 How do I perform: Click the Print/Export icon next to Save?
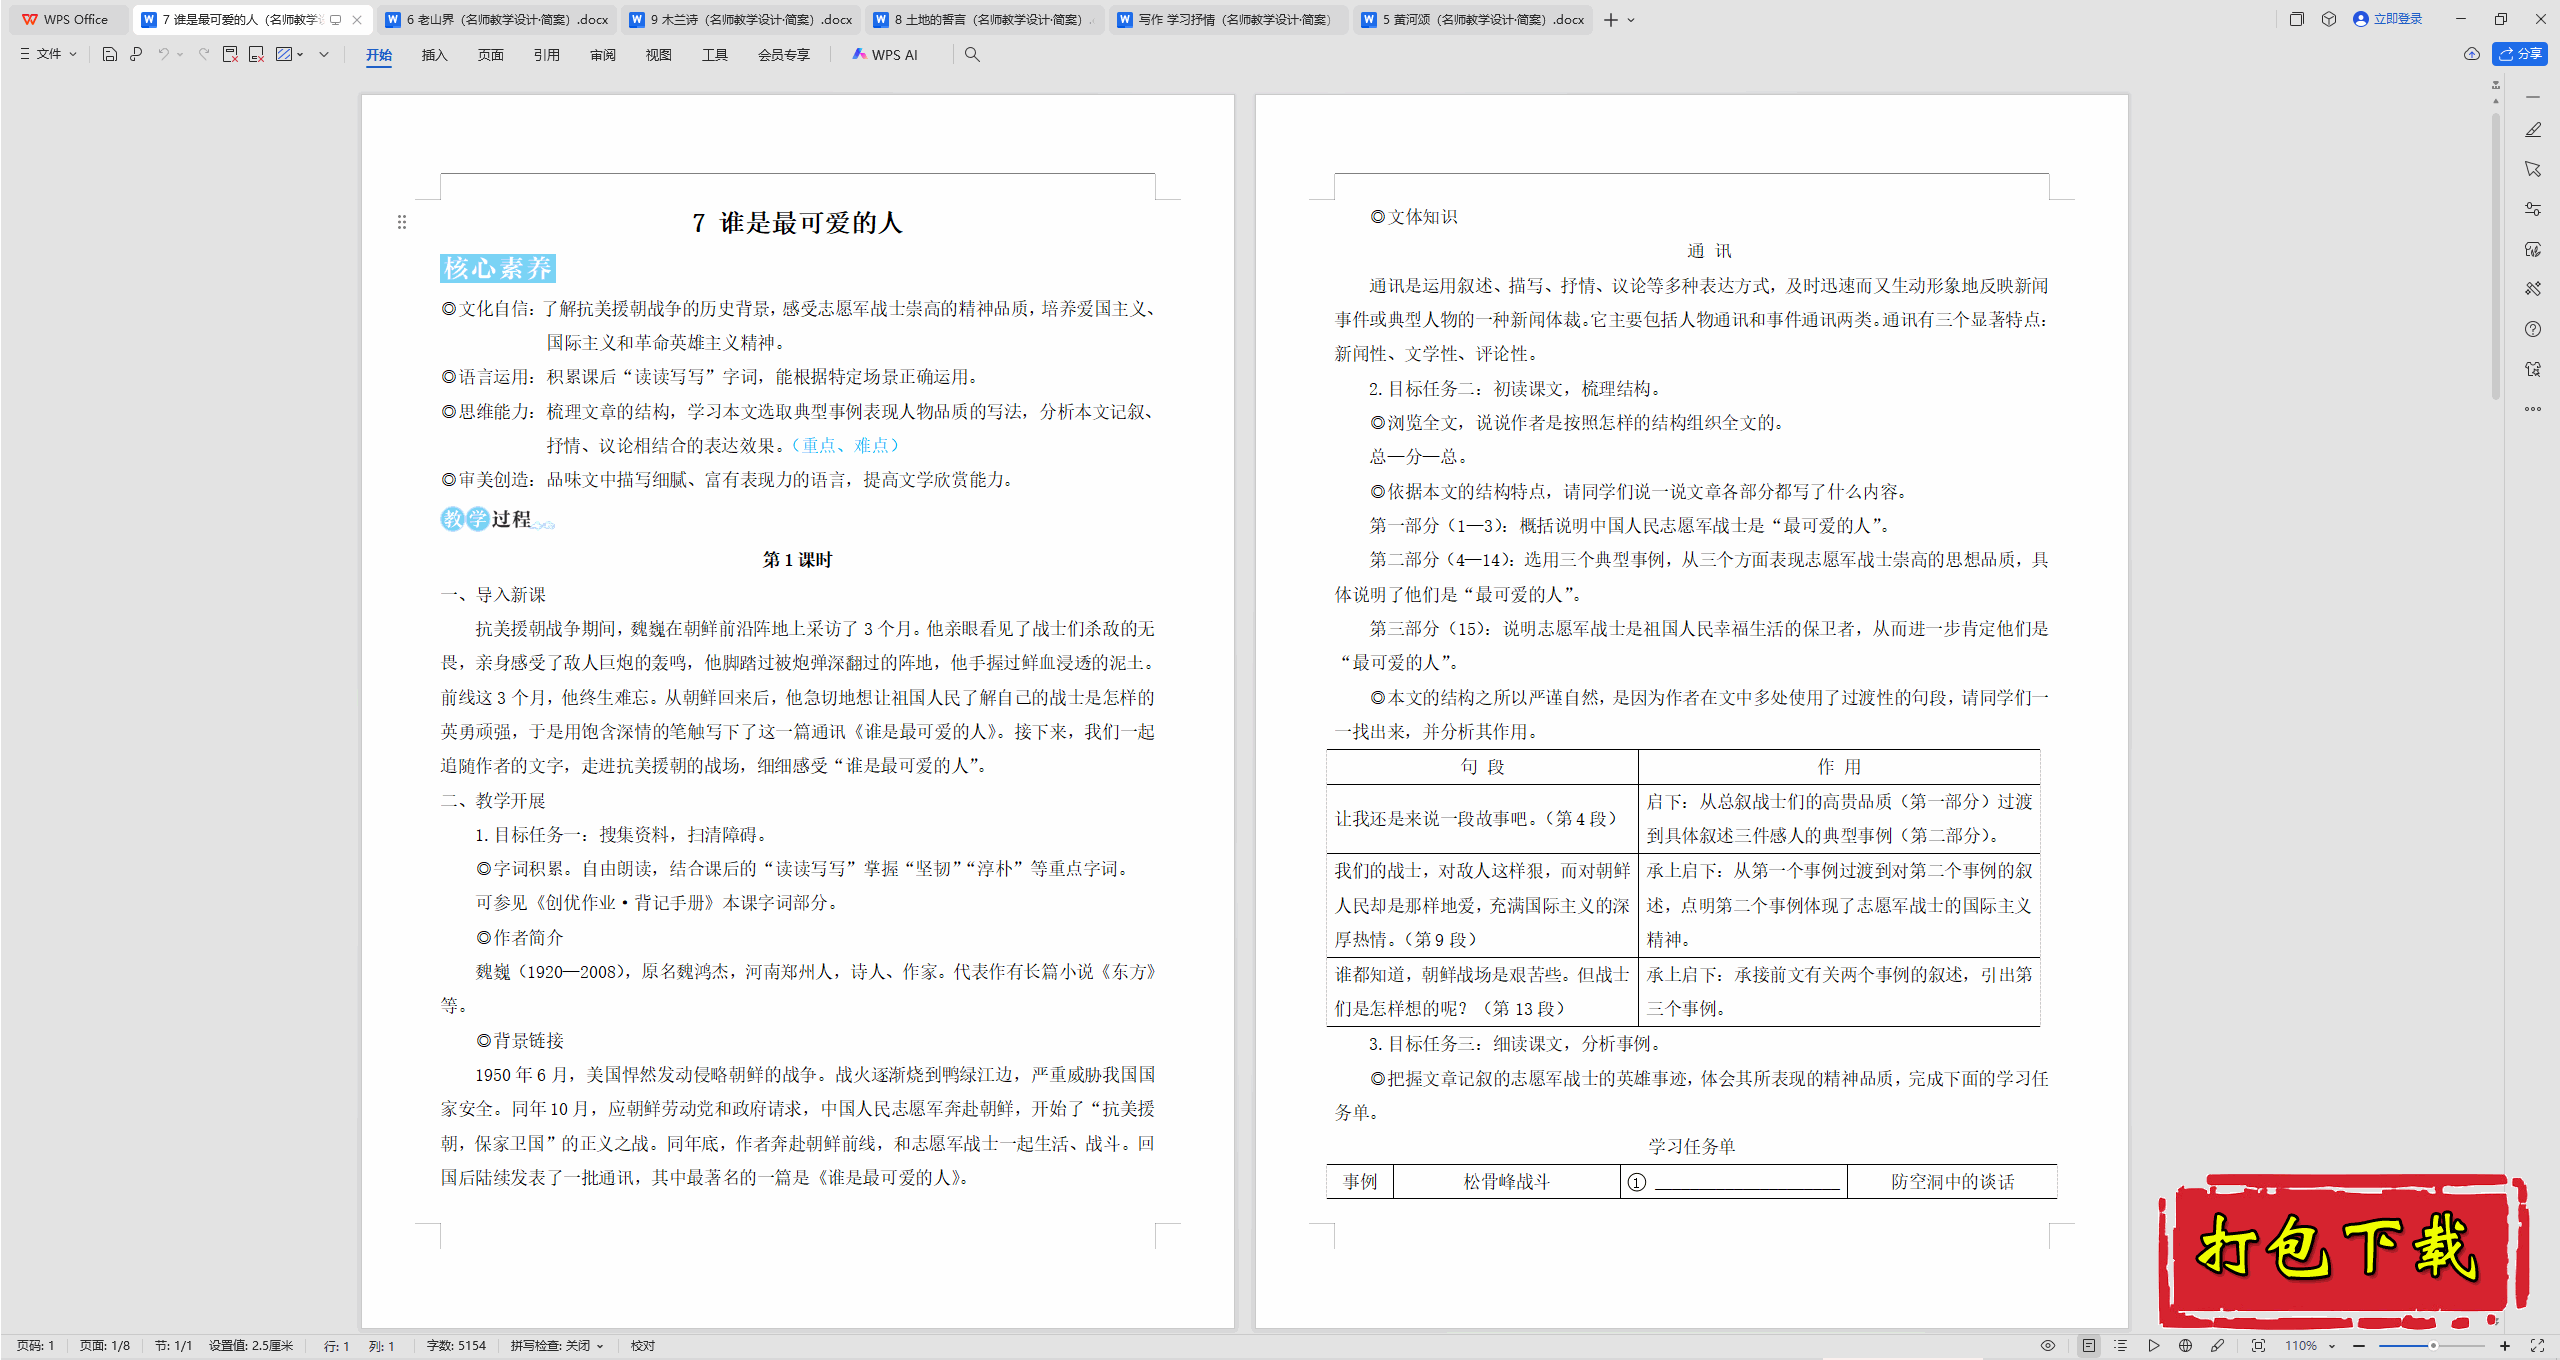[136, 54]
